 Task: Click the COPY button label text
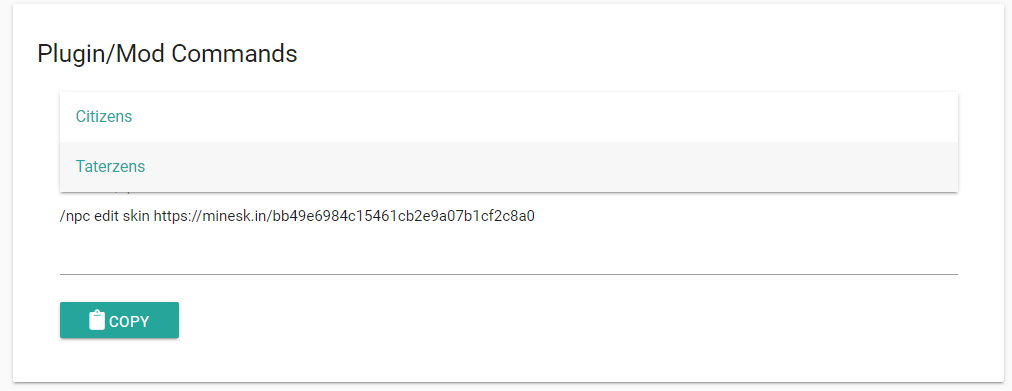tap(129, 322)
